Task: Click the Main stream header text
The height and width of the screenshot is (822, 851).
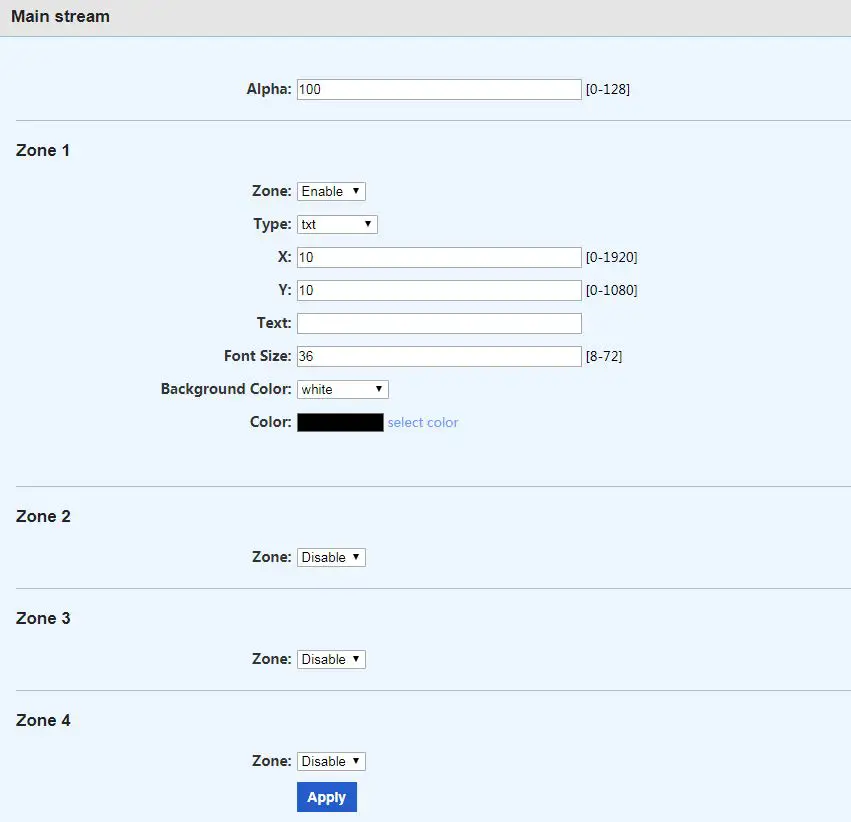Action: tap(60, 16)
